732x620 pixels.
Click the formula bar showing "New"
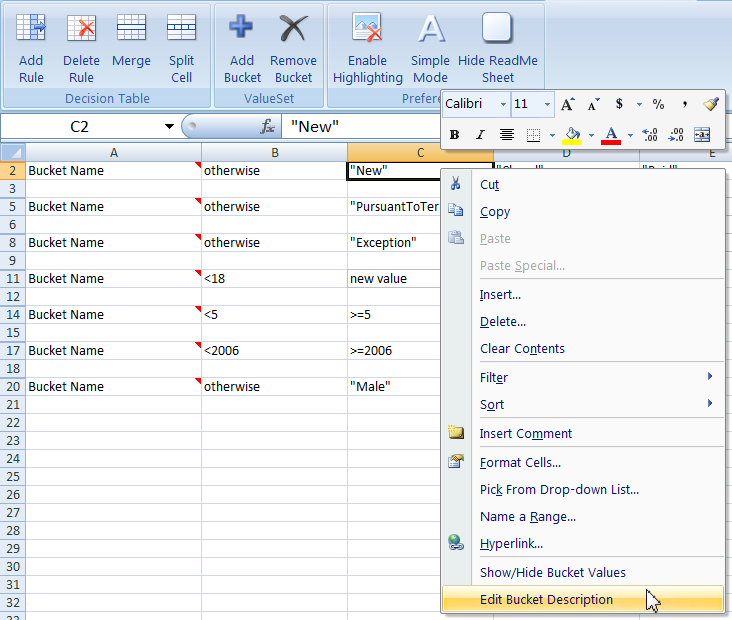tap(360, 126)
